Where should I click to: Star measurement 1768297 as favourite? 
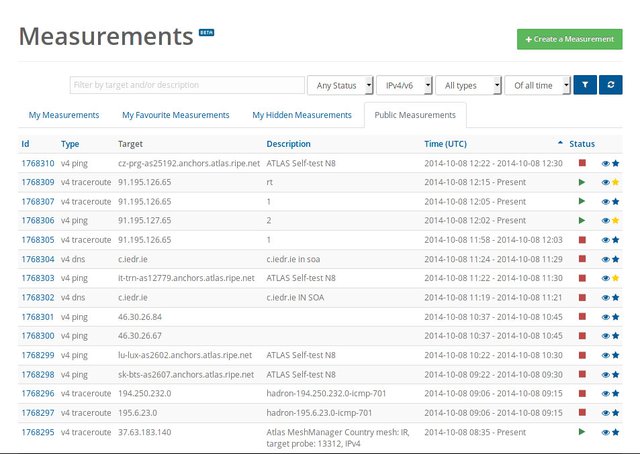tap(616, 413)
